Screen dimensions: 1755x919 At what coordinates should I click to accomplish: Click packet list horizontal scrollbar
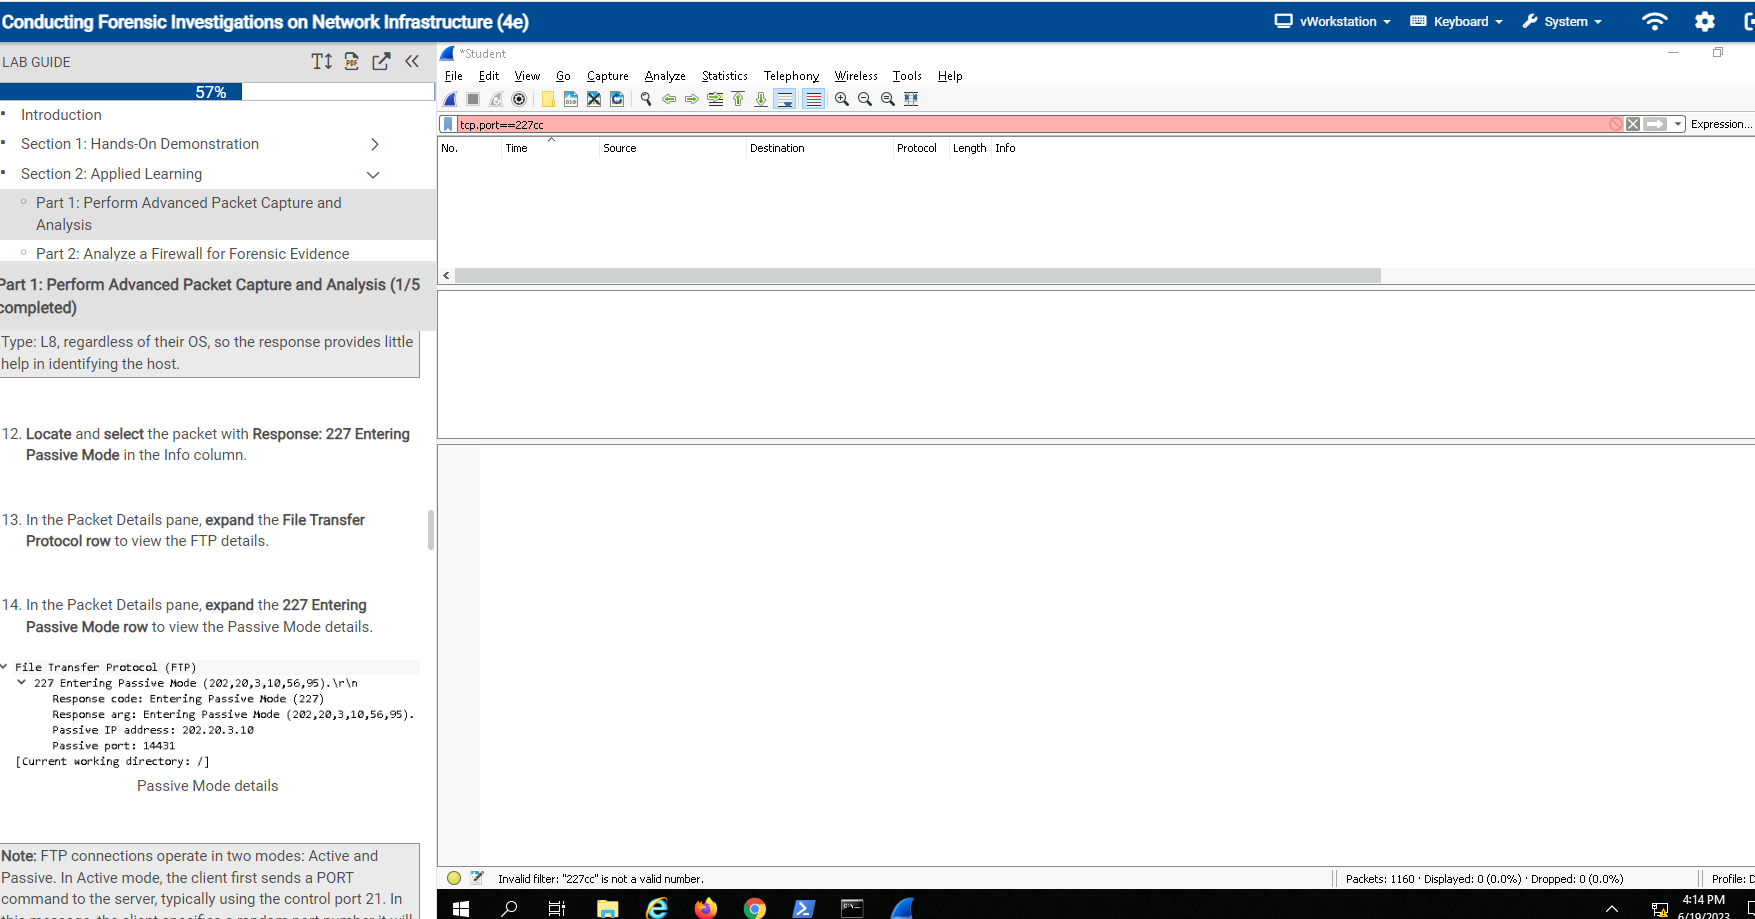point(918,275)
